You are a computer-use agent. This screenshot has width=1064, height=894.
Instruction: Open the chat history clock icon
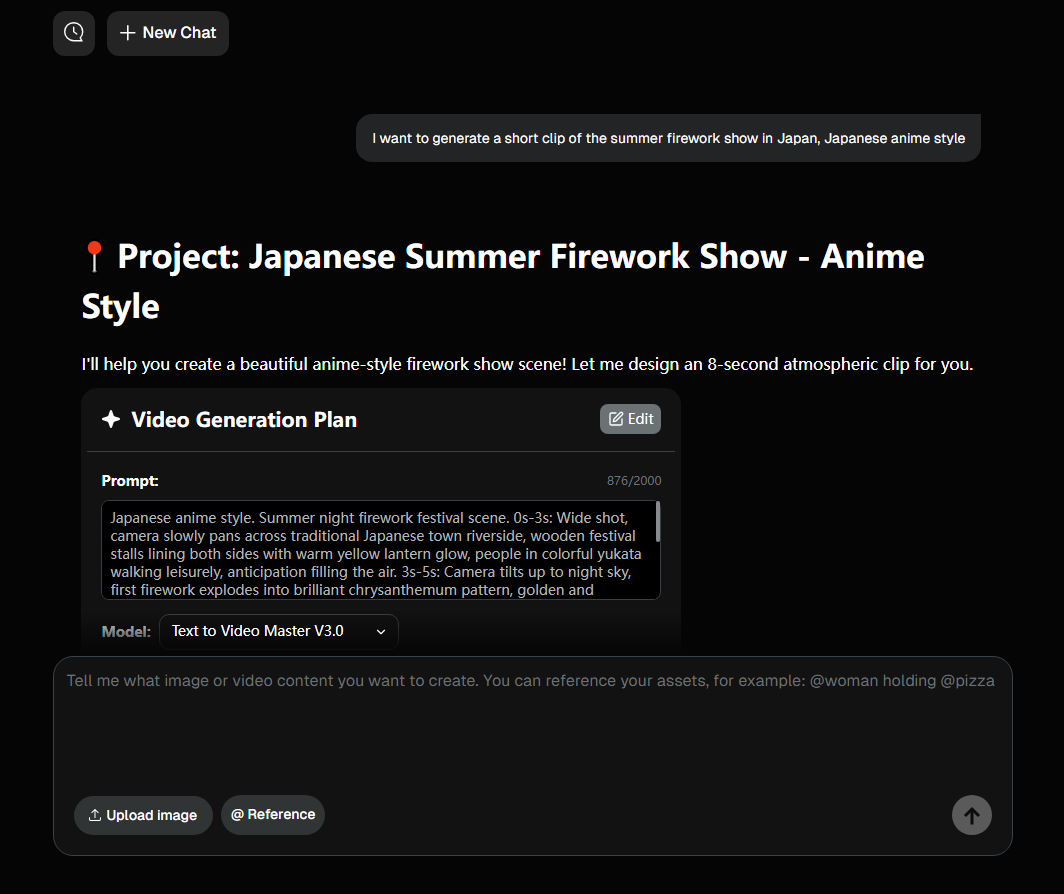tap(74, 33)
